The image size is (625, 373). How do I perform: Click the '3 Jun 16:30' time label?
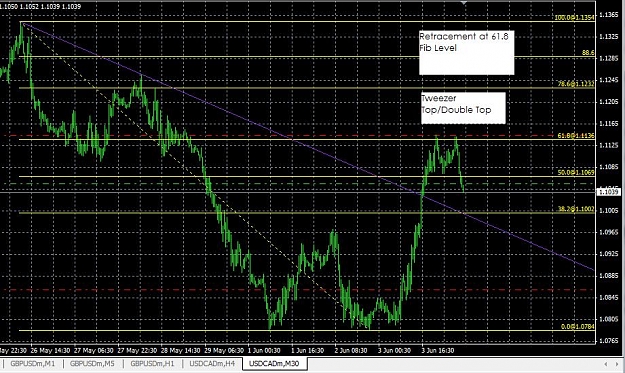(438, 351)
